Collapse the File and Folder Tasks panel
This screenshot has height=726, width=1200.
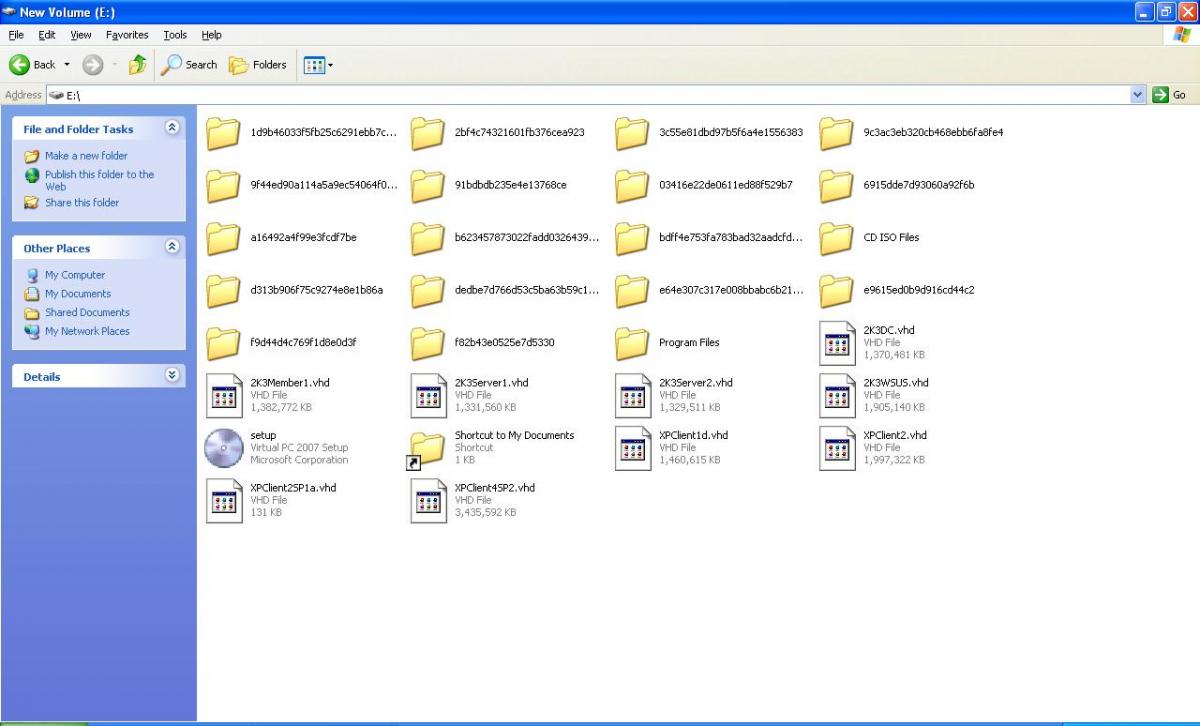pyautogui.click(x=172, y=128)
